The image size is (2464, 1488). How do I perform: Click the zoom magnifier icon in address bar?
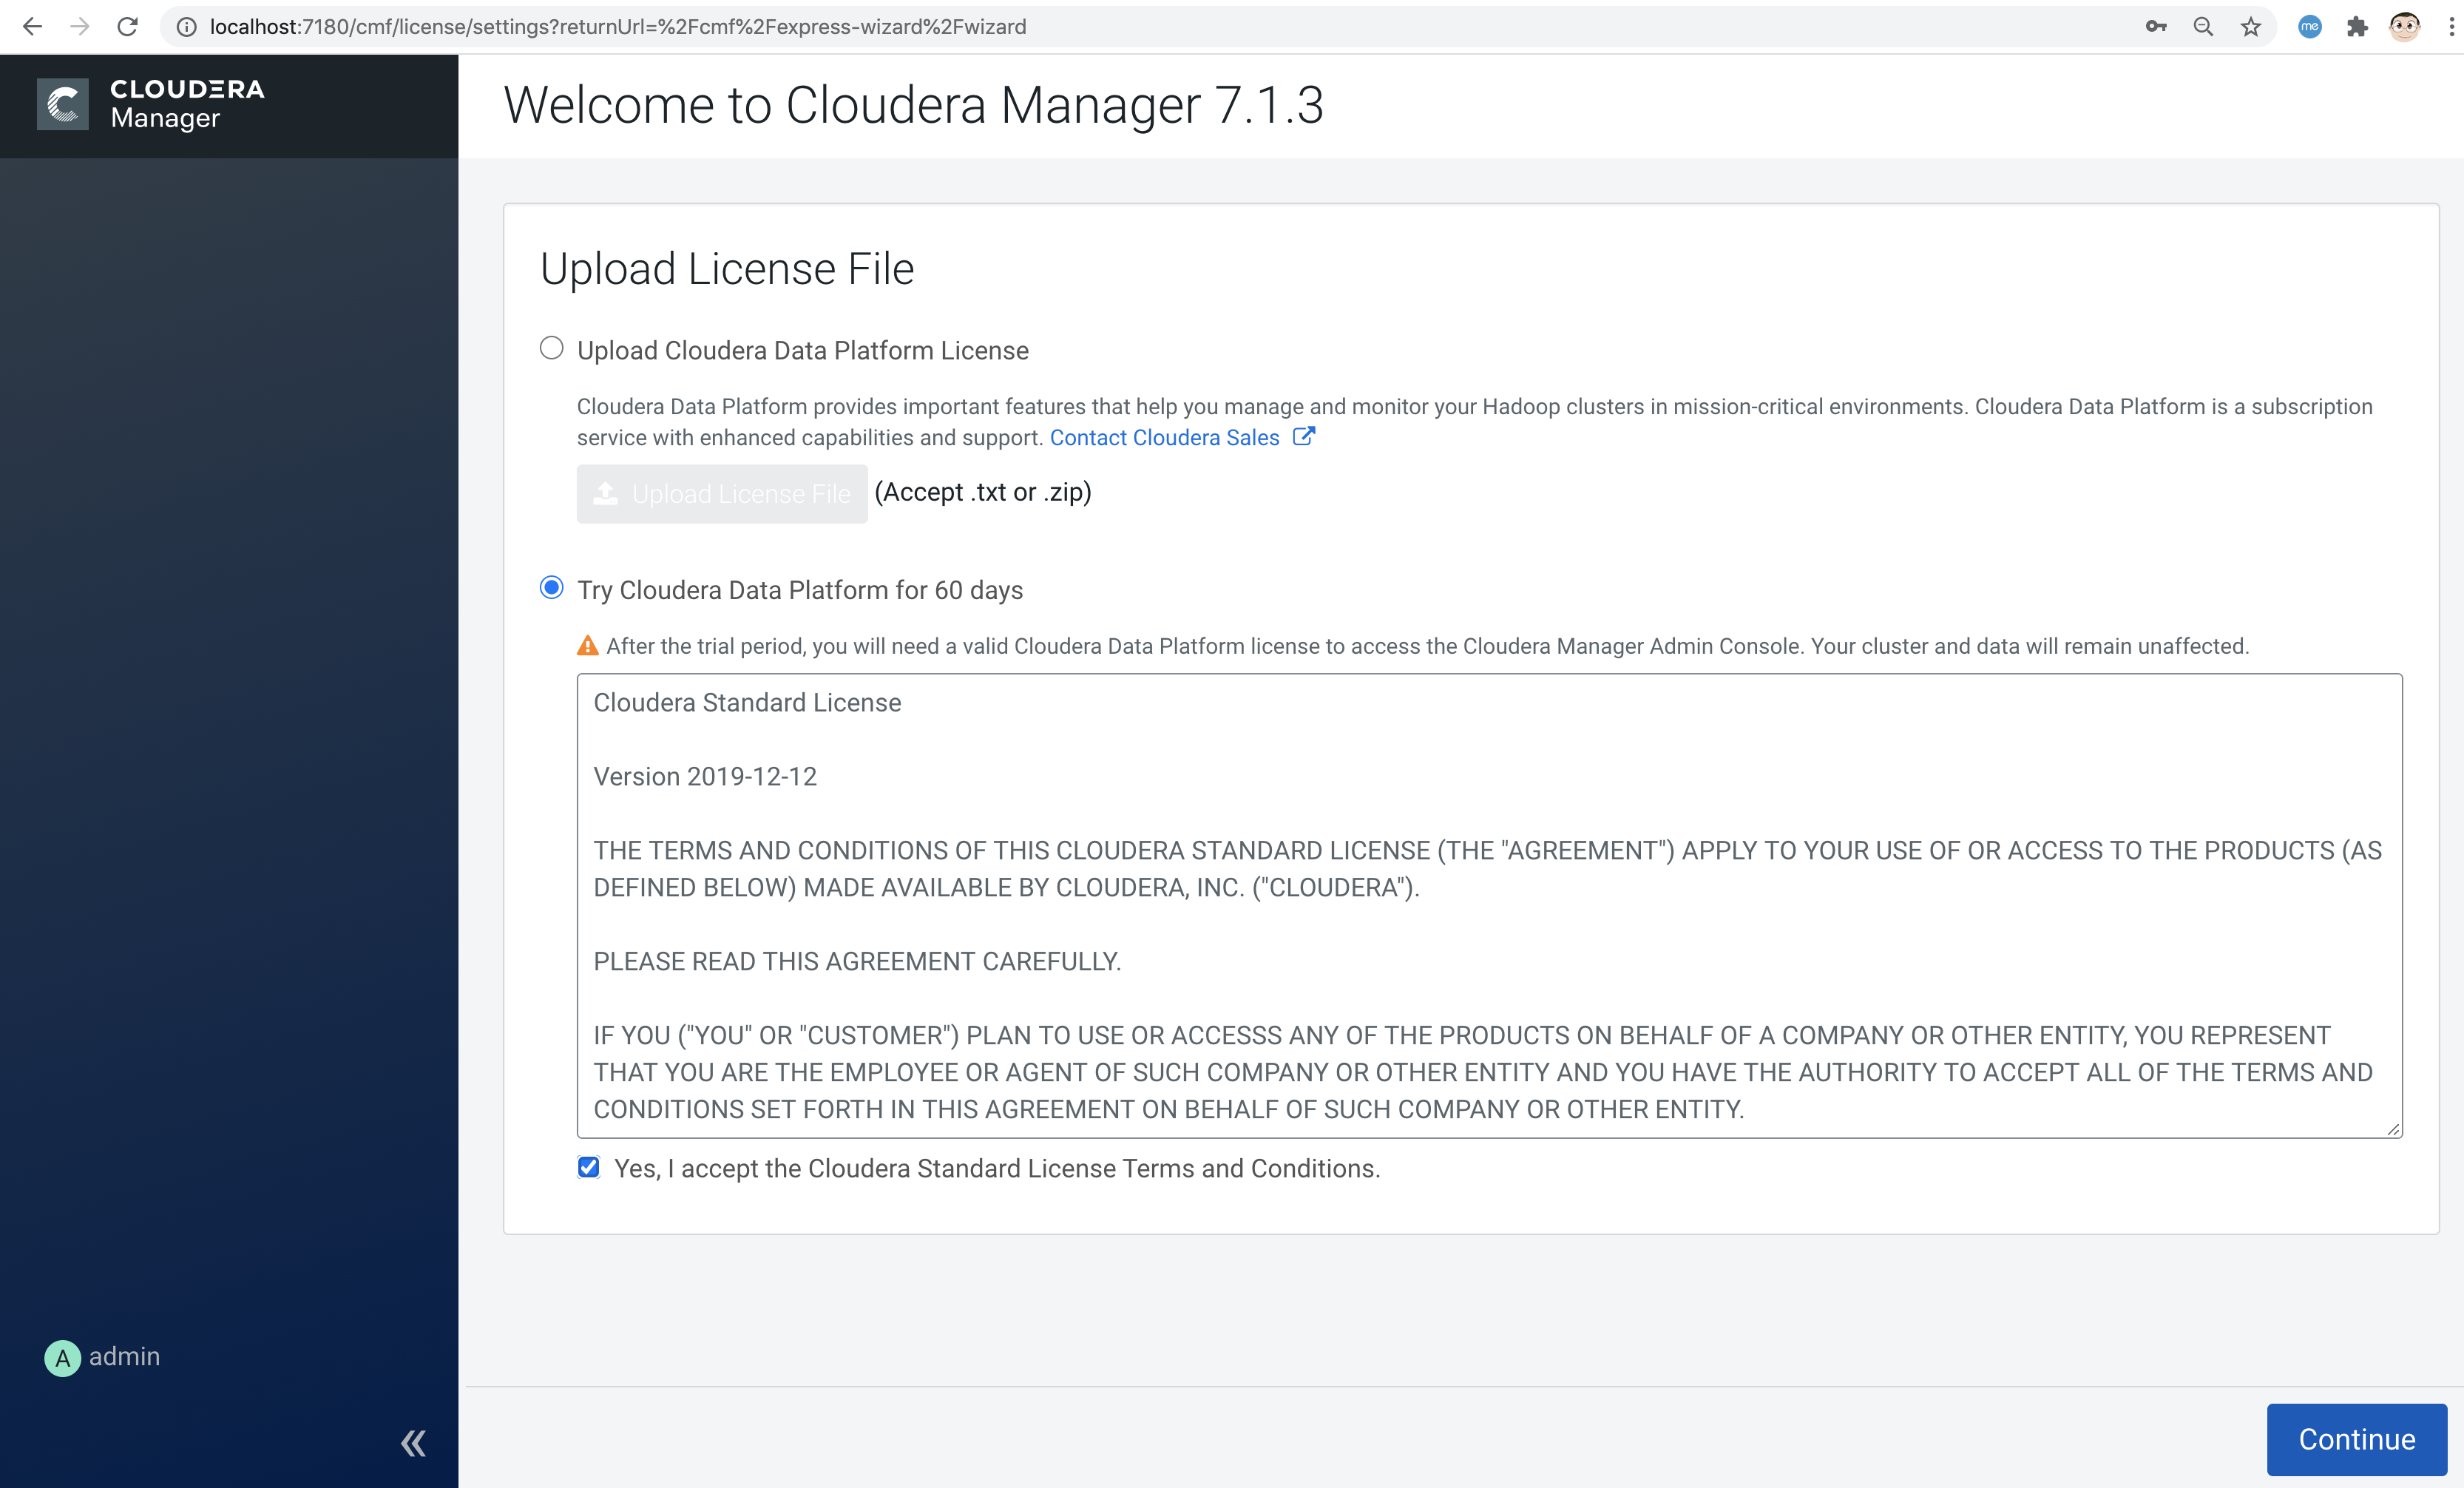point(2203,27)
